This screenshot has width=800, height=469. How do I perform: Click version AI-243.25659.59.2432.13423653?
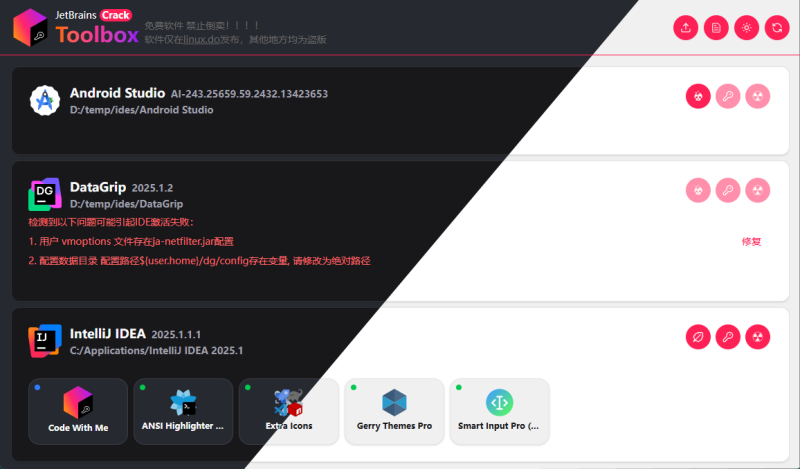(249, 94)
